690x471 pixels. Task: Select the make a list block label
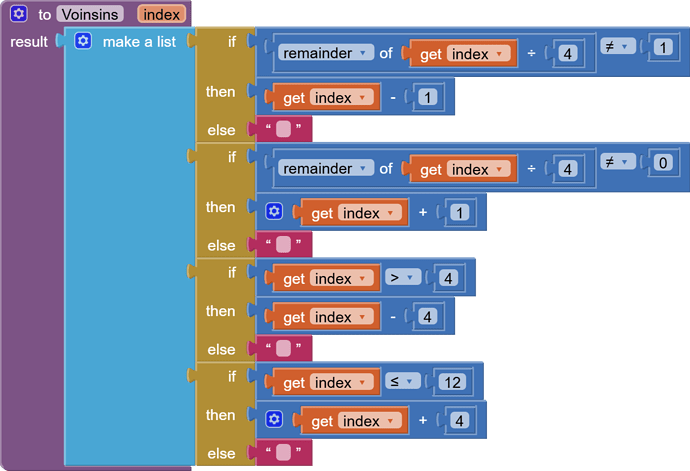point(139,42)
